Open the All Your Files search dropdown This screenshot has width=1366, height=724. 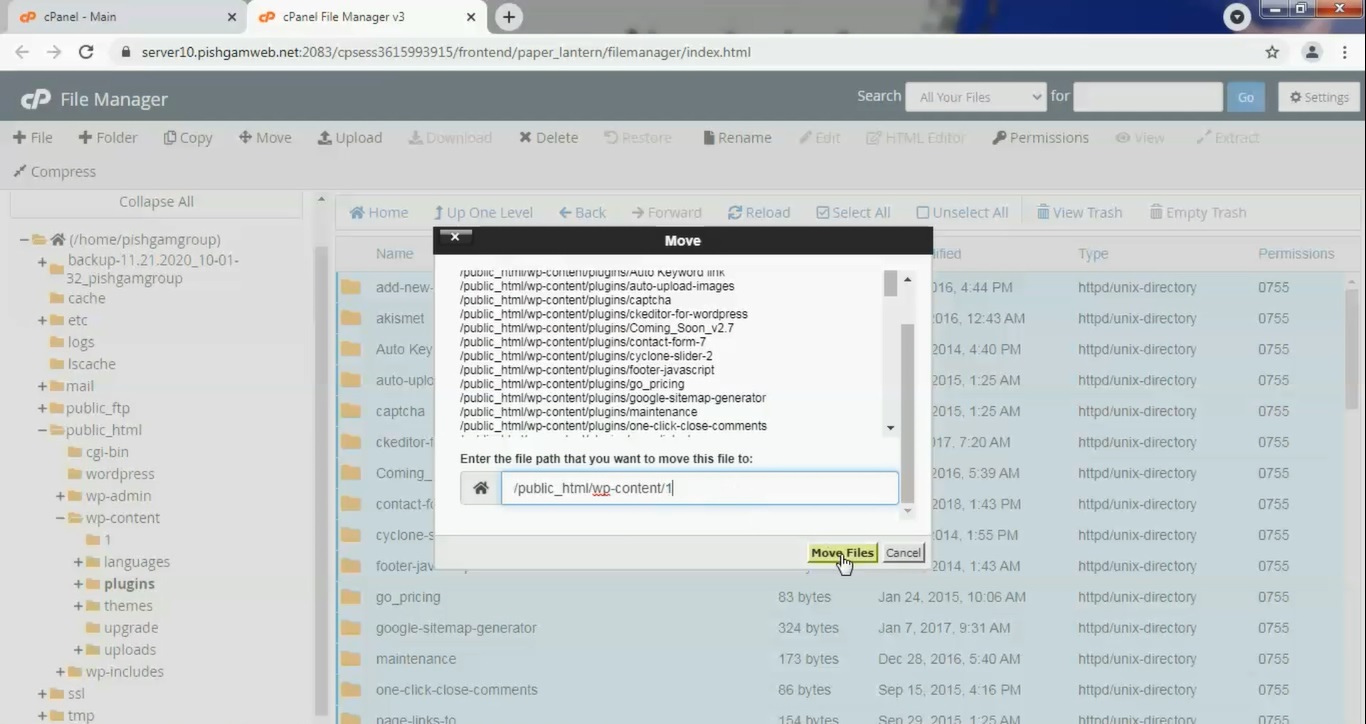(976, 97)
